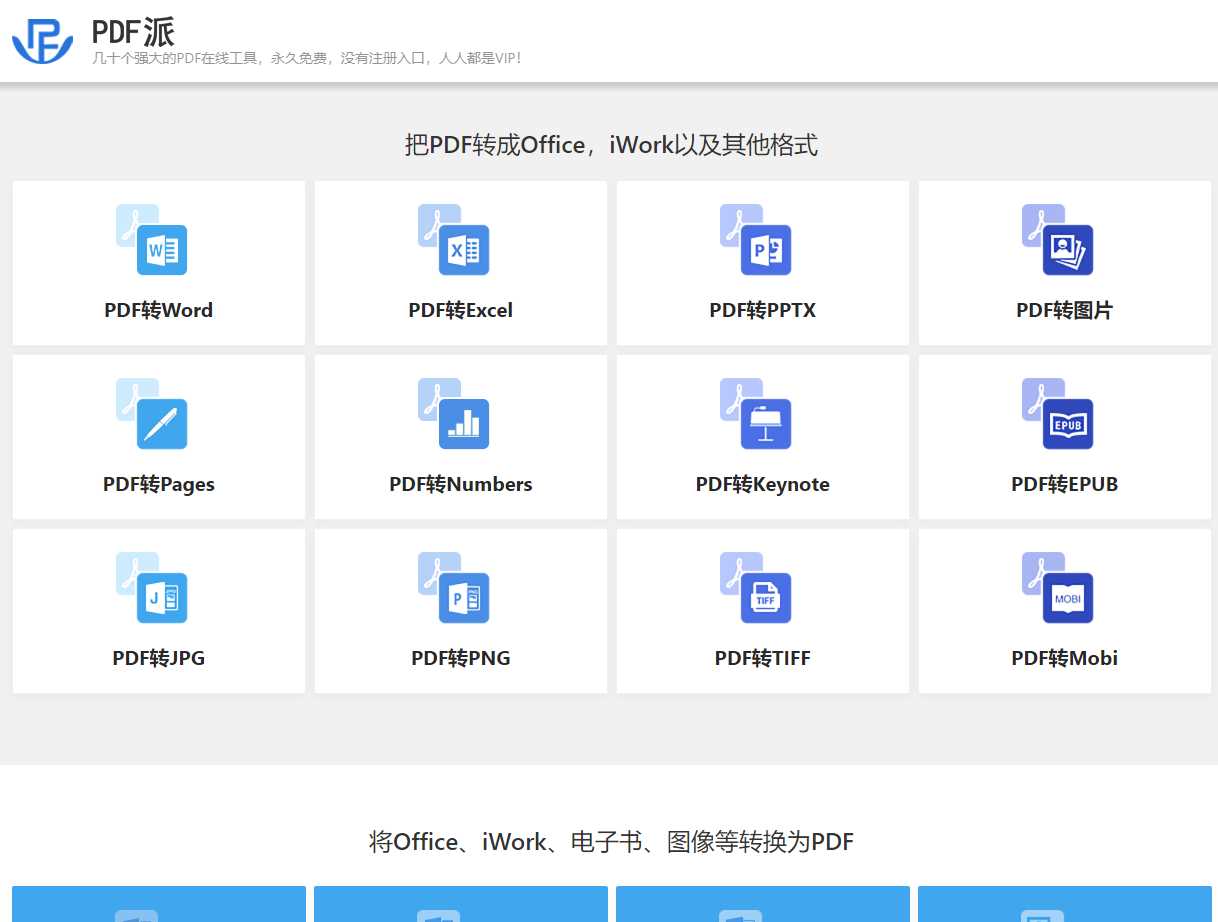This screenshot has width=1218, height=922.
Task: Open the first blue tile under 转换为PDF
Action: [x=159, y=904]
